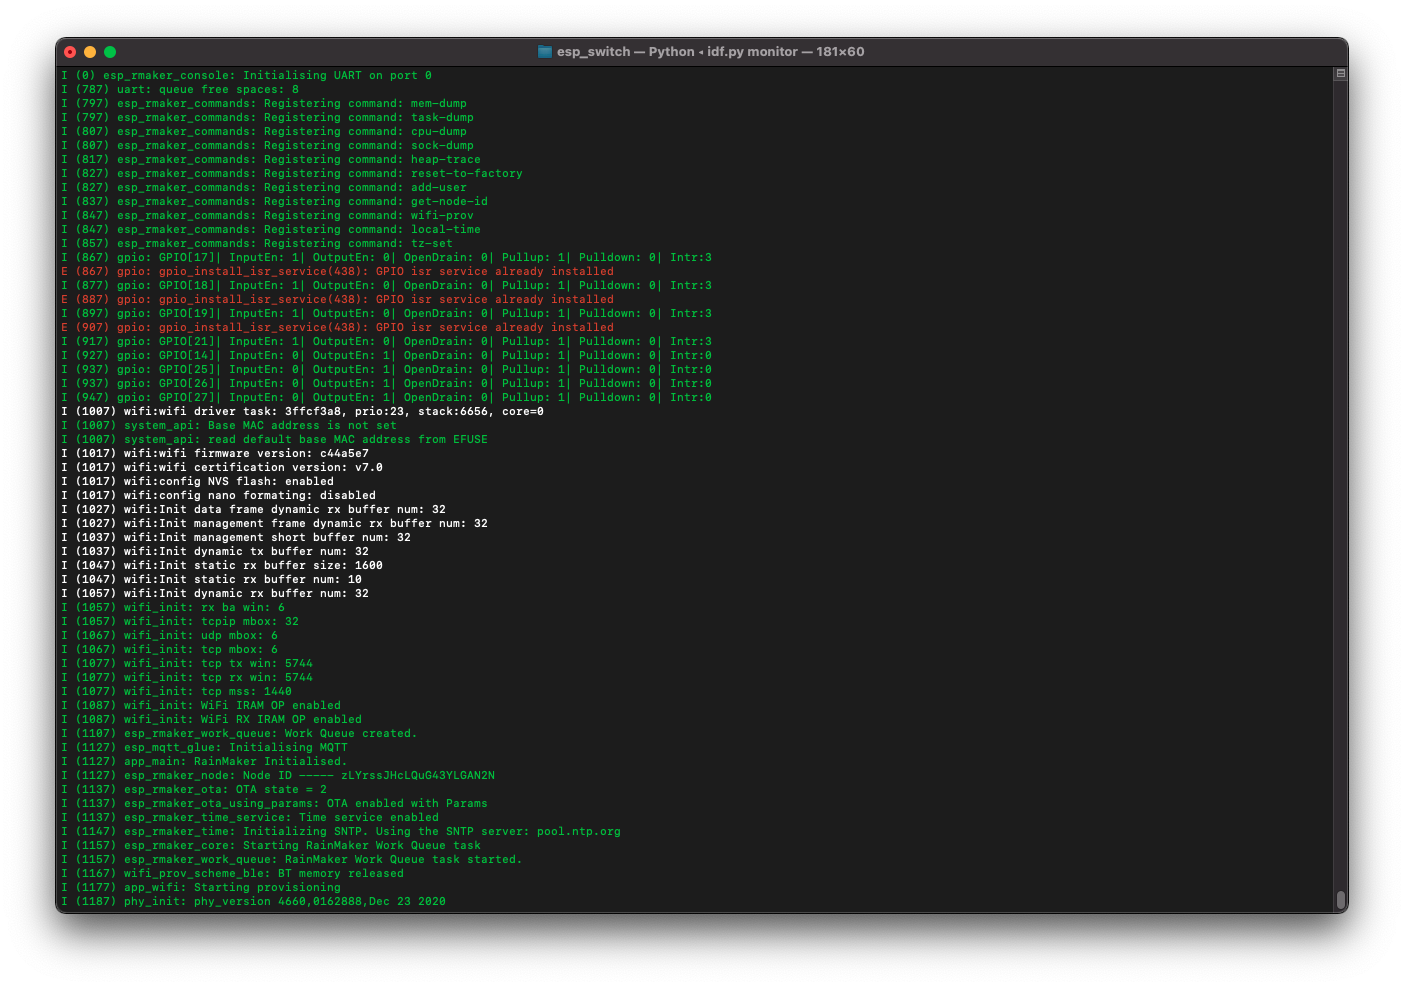Click the vertical scrollbar thumb at bottom
The image size is (1404, 987).
(1341, 900)
